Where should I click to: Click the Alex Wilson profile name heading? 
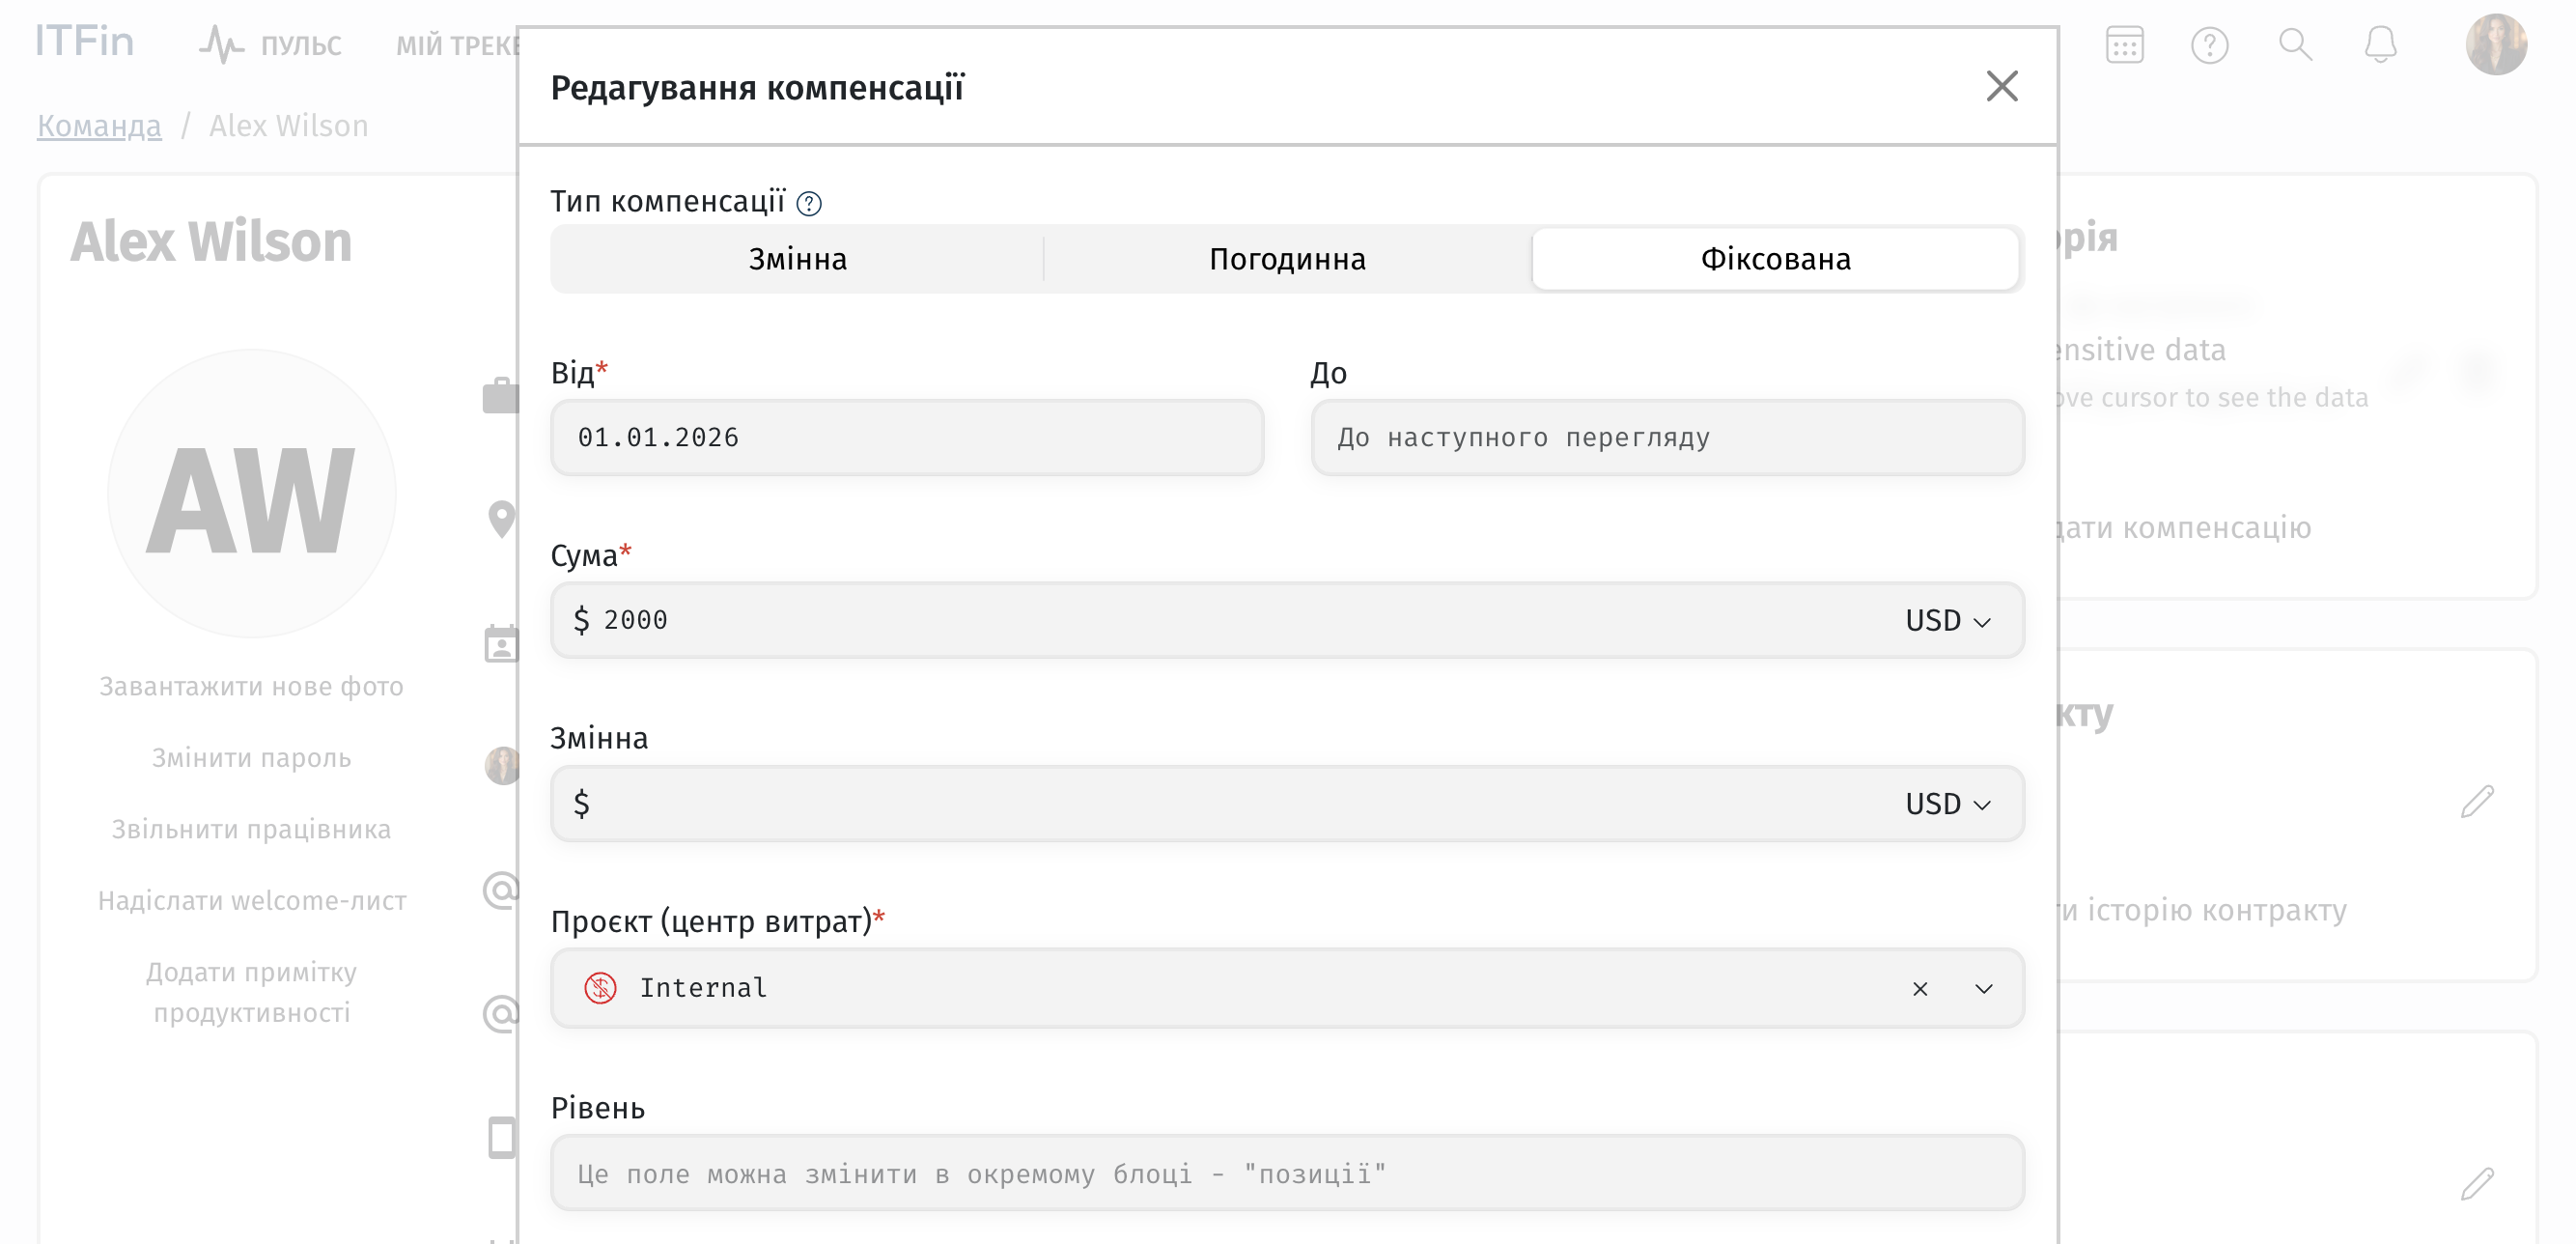click(x=211, y=242)
